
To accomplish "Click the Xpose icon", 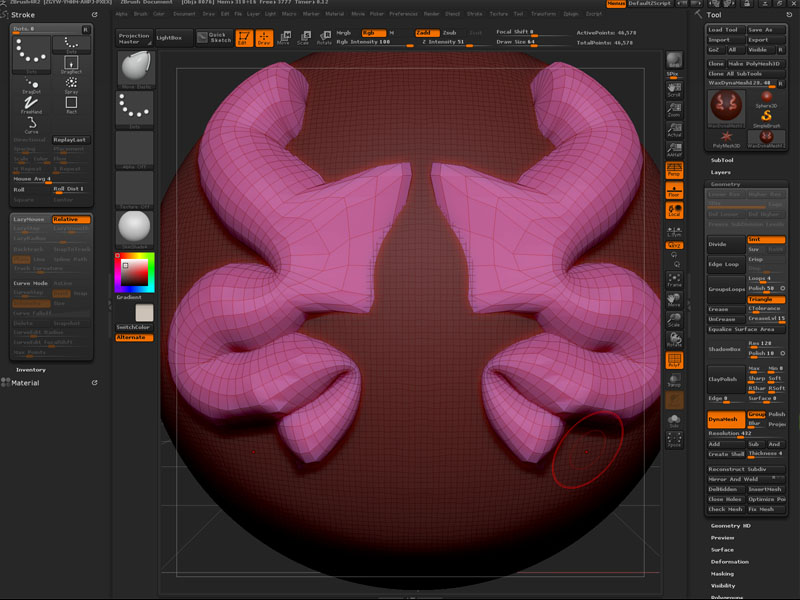I will tap(674, 440).
